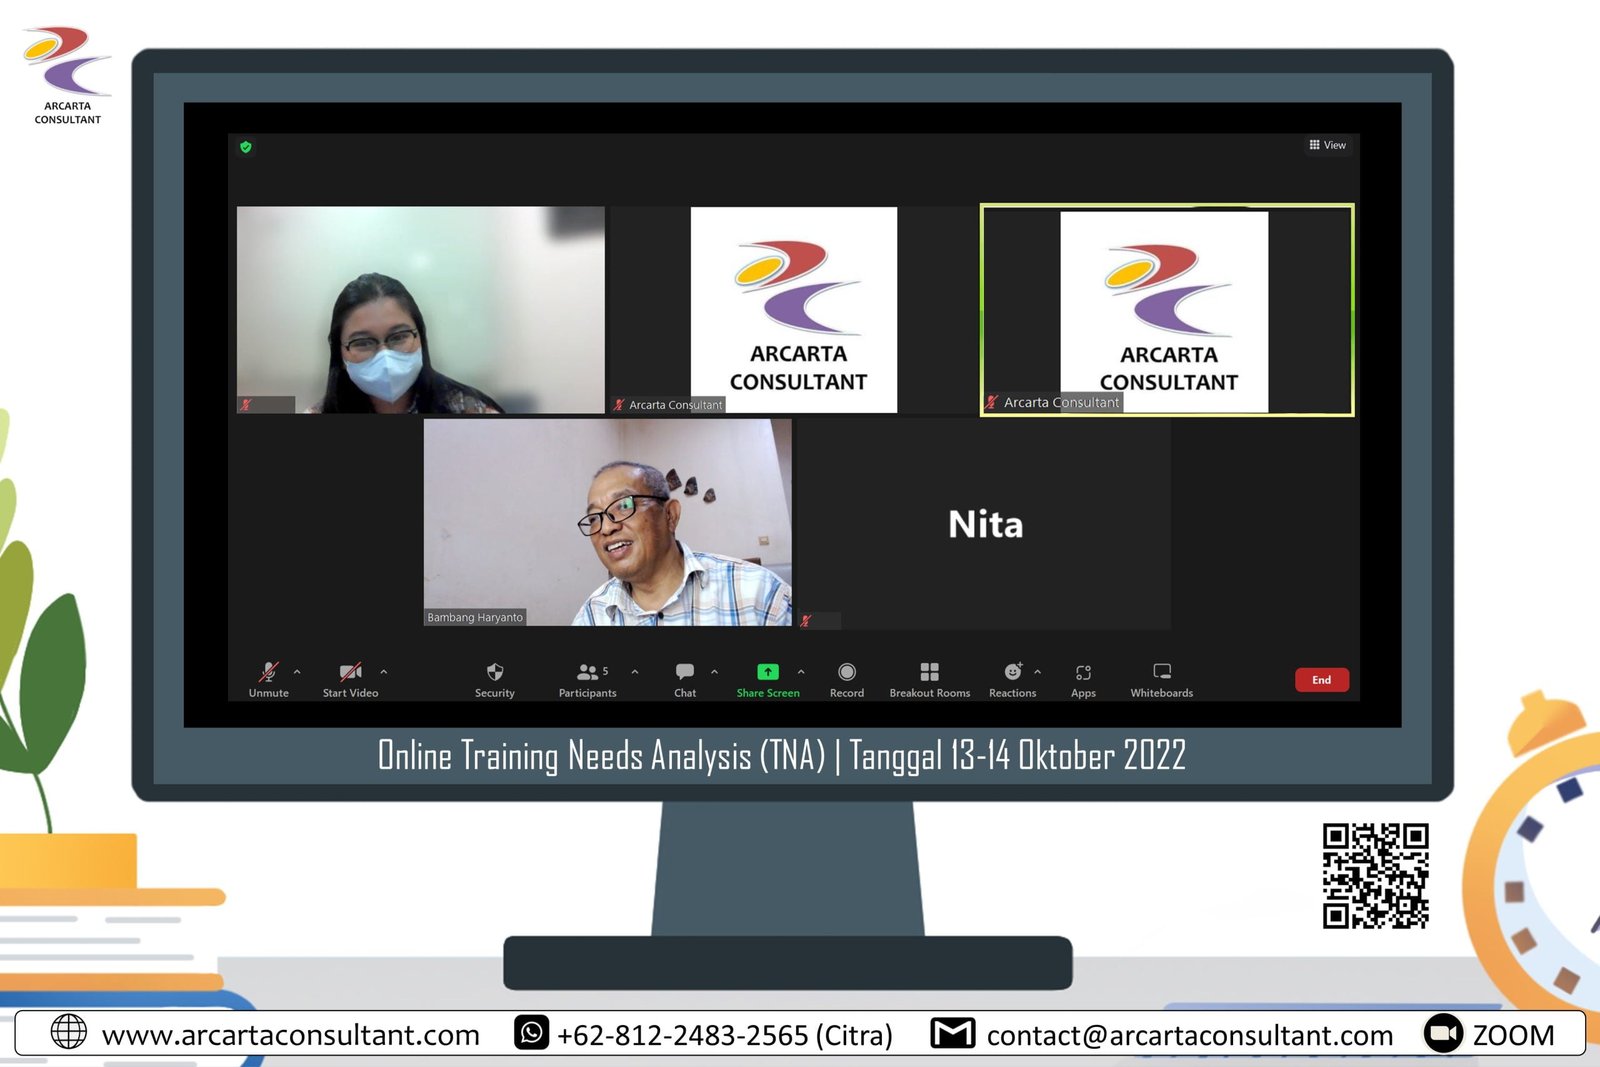Select Bambang Haryanto's video tile
Image resolution: width=1600 pixels, height=1067 pixels.
607,522
